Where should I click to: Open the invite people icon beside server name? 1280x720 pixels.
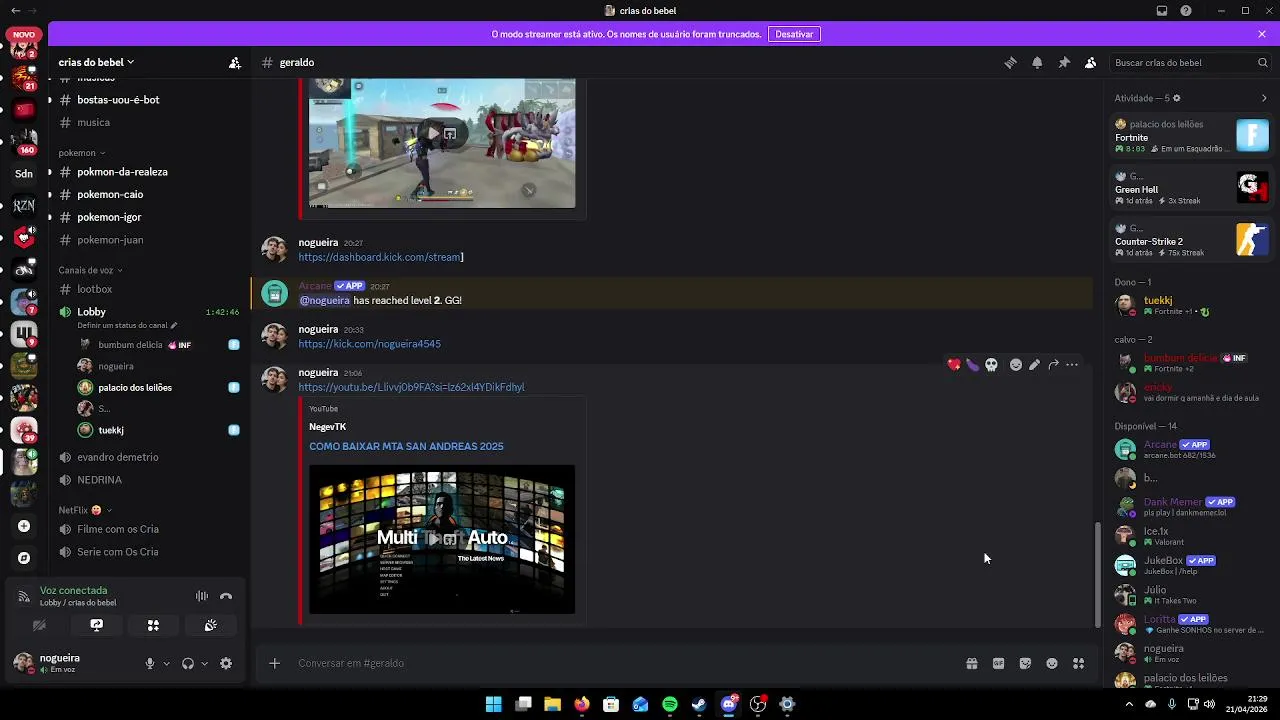234,62
